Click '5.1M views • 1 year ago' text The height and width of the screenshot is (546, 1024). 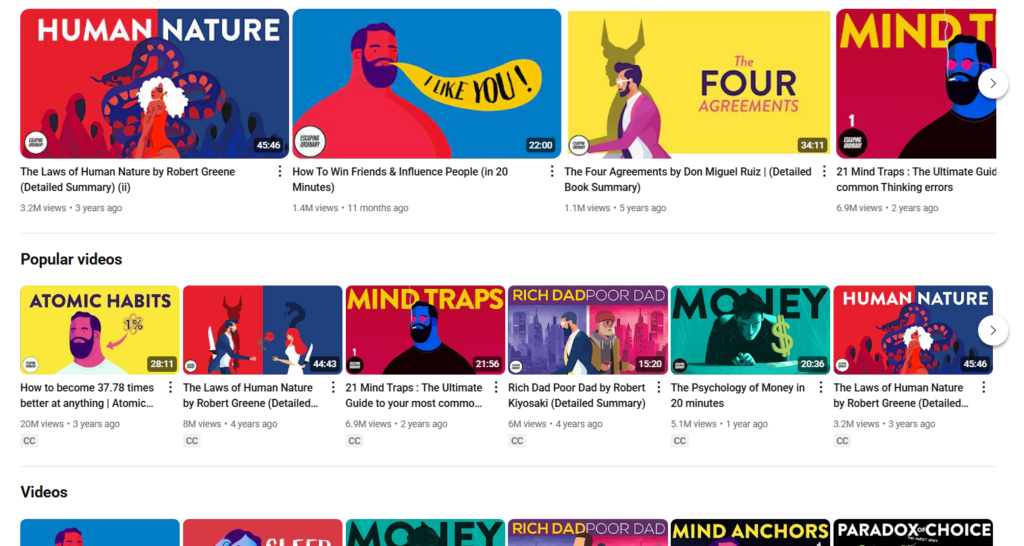tap(719, 424)
